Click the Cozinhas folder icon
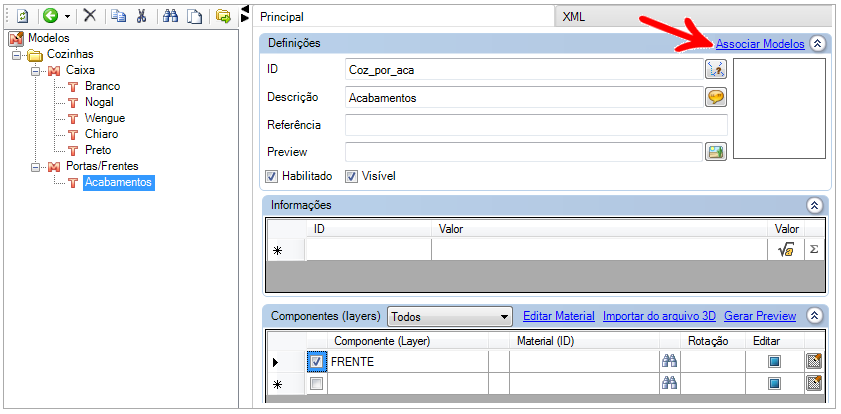This screenshot has height=414, width=841. pos(35,55)
